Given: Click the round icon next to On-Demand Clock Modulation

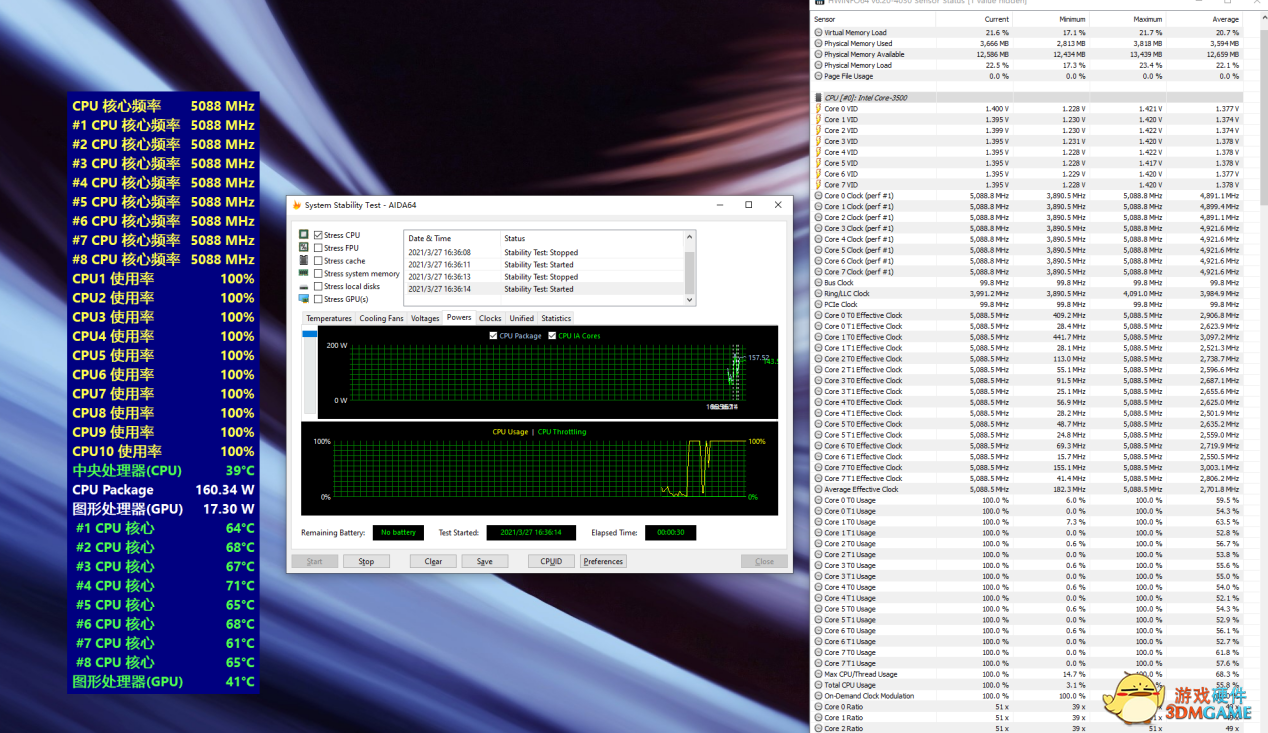Looking at the screenshot, I should [x=818, y=696].
